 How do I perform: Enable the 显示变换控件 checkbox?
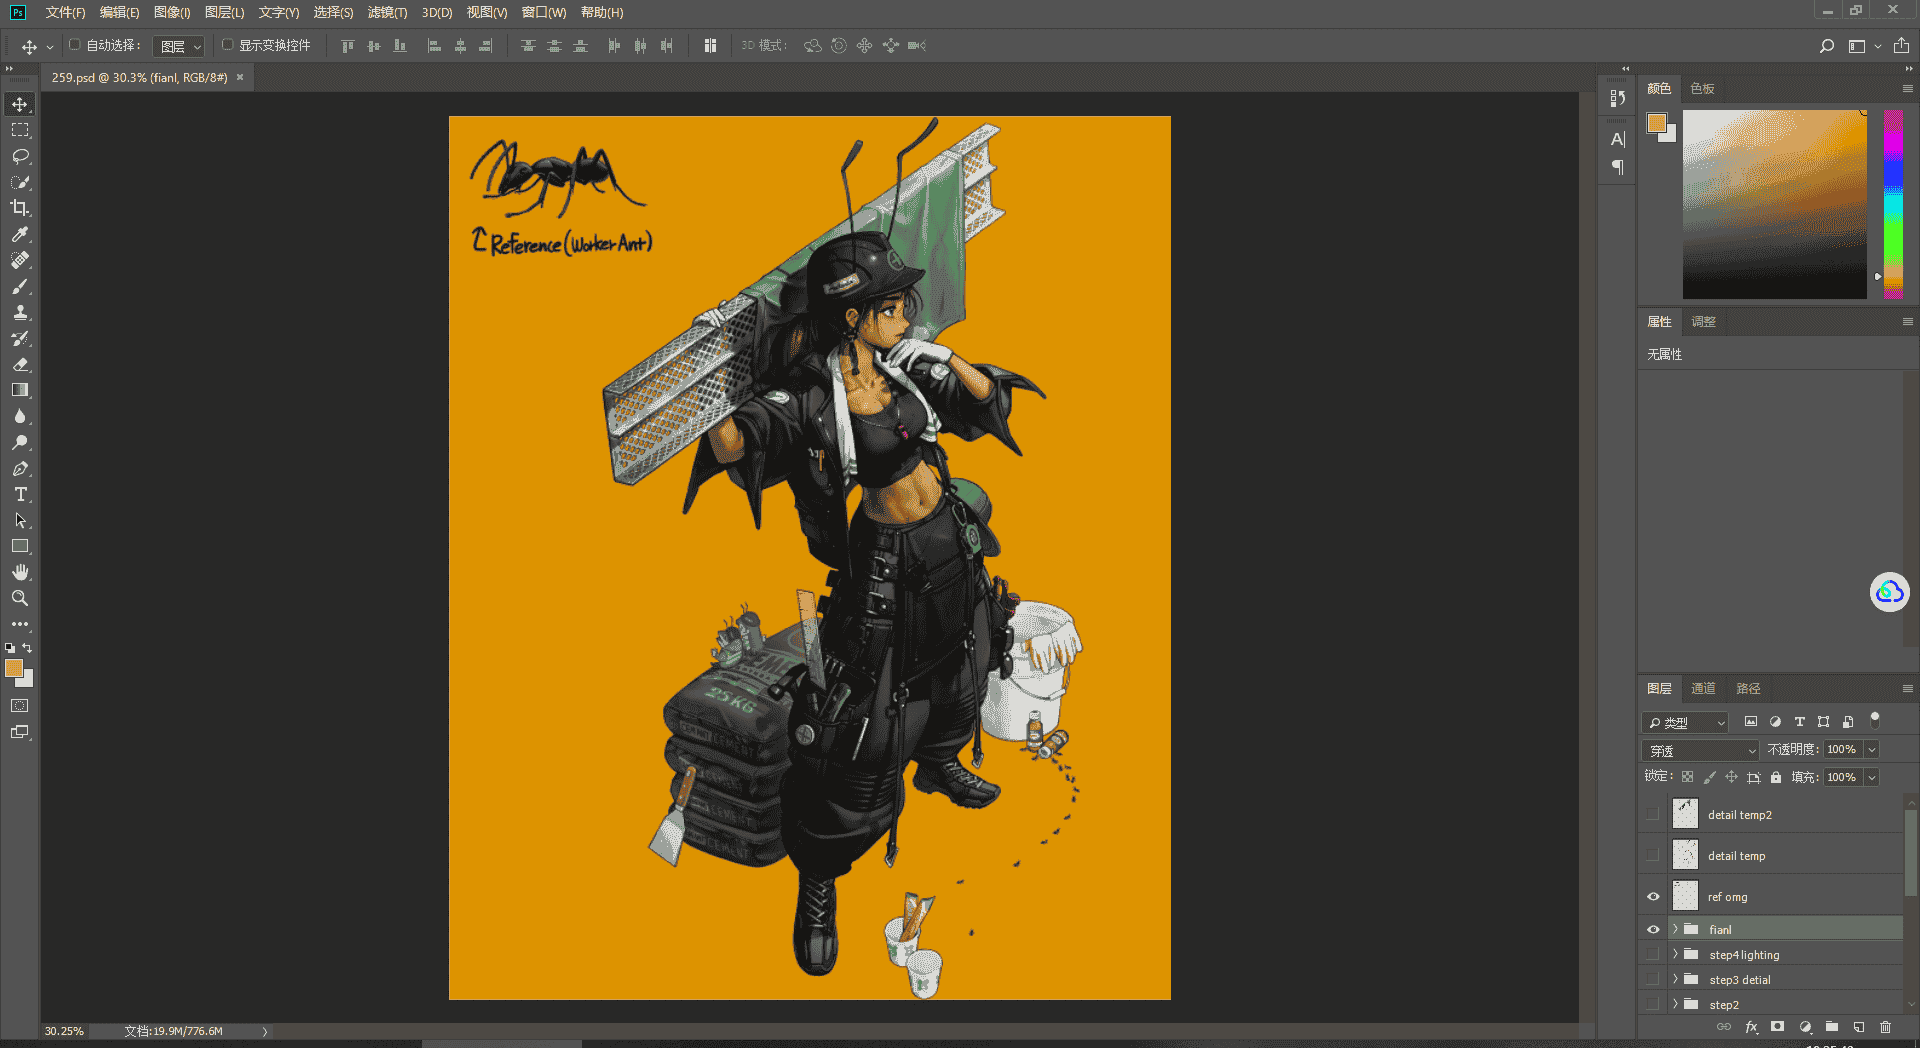click(x=227, y=45)
